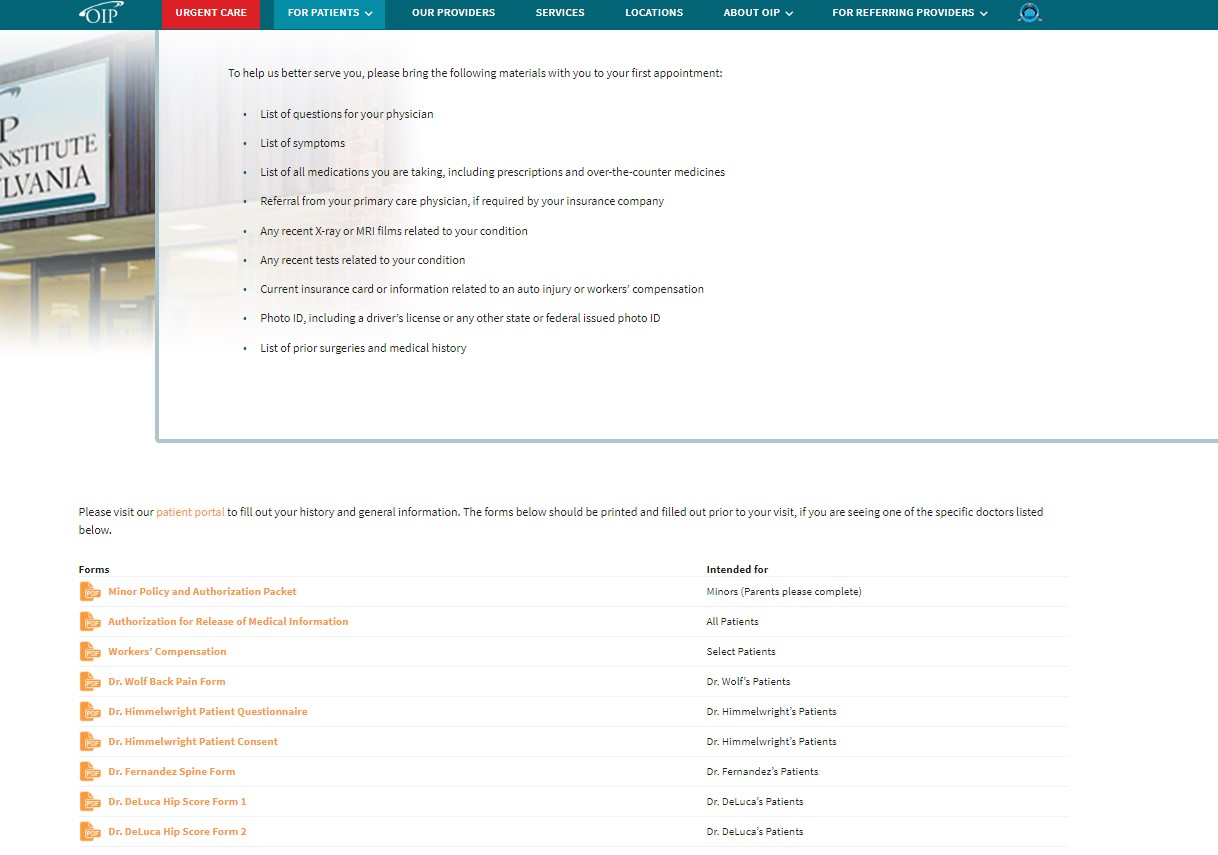Click PDF icon for Dr. Himmelwright Patient Consent
Screen dimensions: 1218x855
pyautogui.click(x=91, y=742)
